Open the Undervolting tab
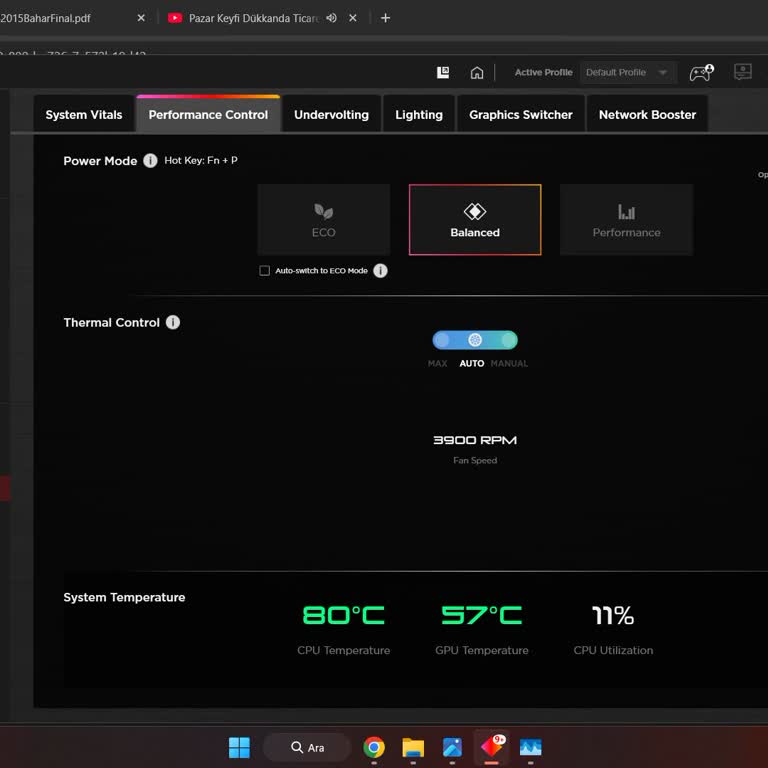The height and width of the screenshot is (768, 768). [x=331, y=115]
